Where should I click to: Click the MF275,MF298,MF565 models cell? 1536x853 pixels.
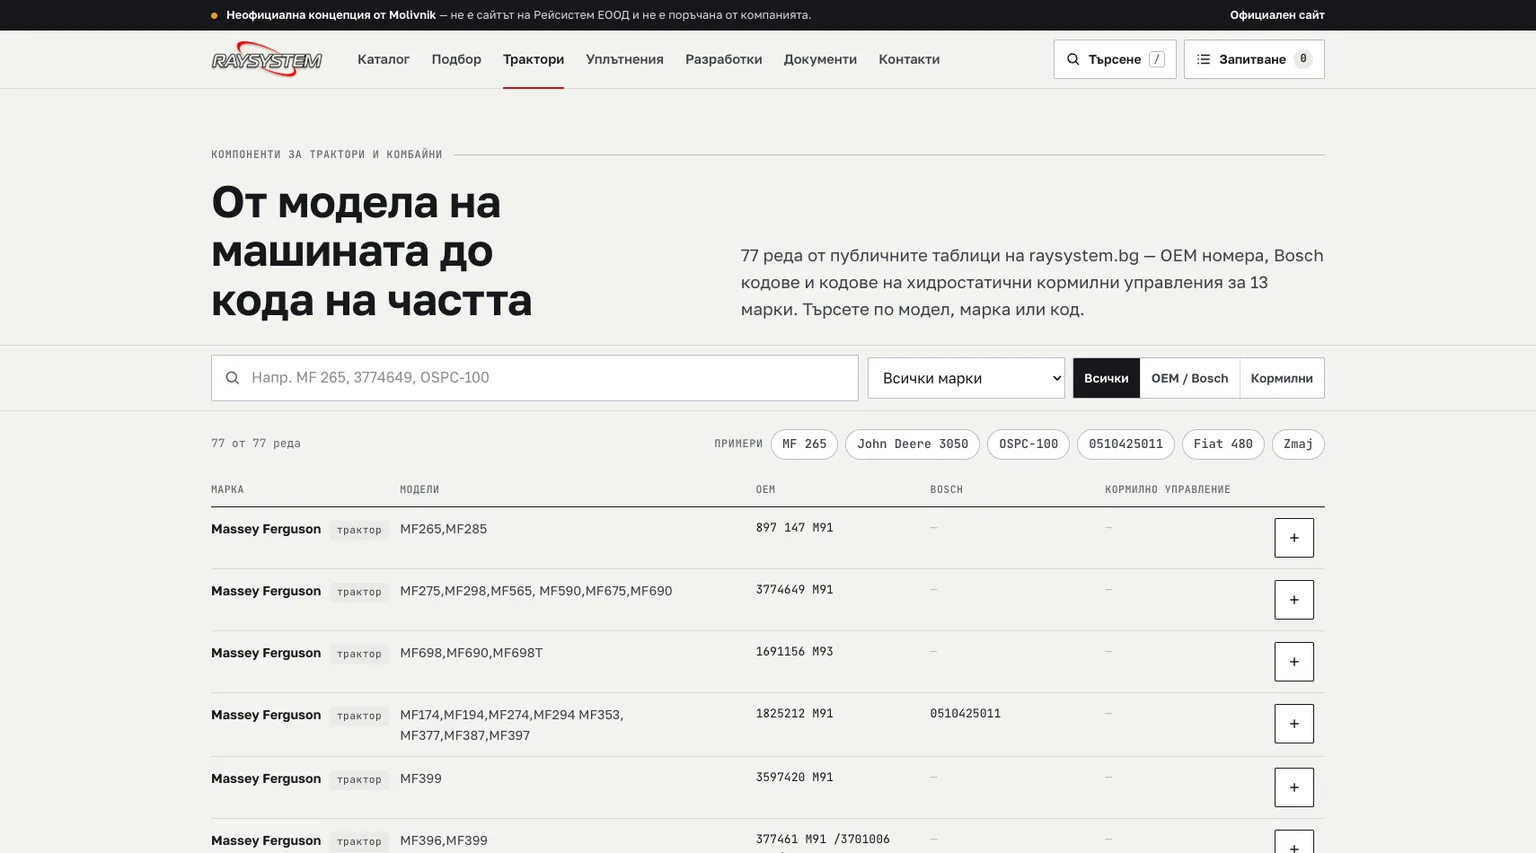click(536, 591)
